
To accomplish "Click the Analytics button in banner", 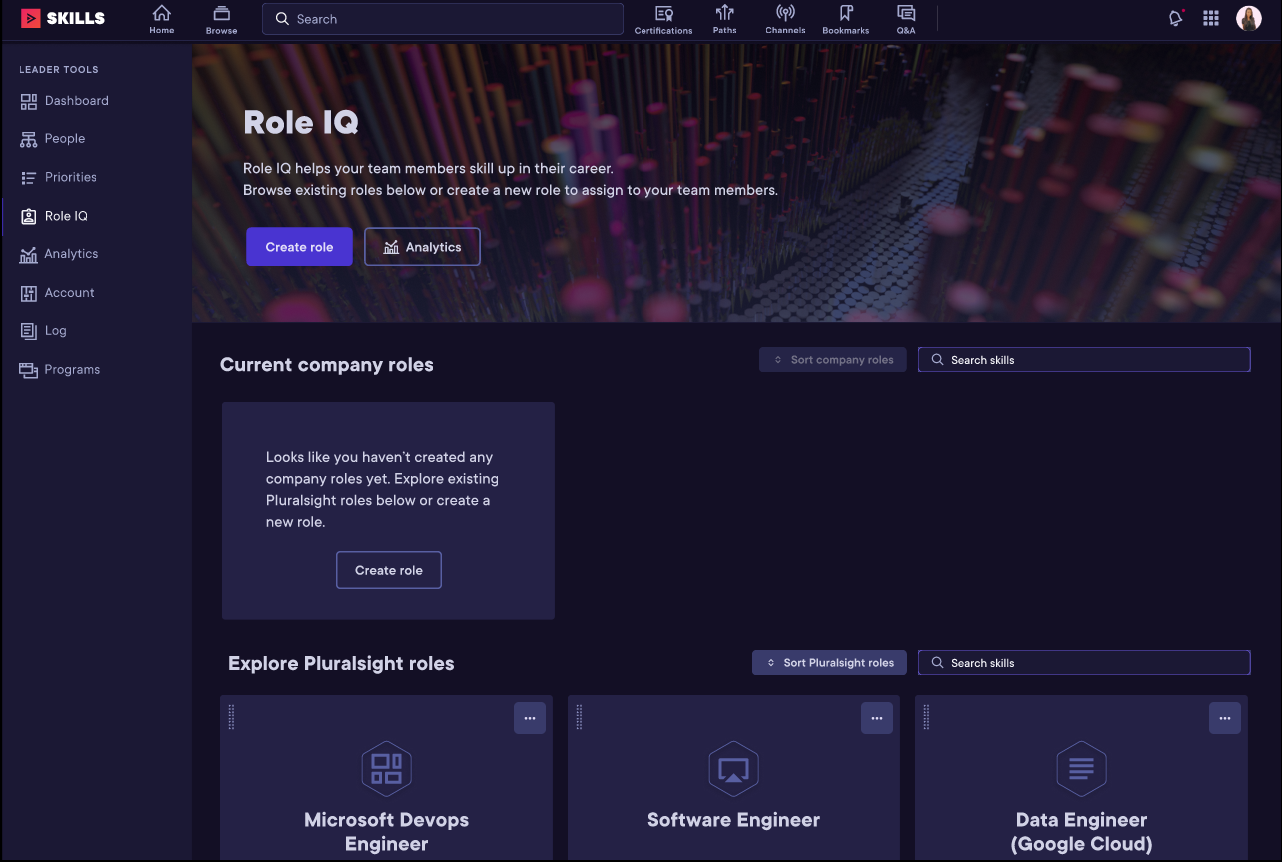I will (422, 247).
